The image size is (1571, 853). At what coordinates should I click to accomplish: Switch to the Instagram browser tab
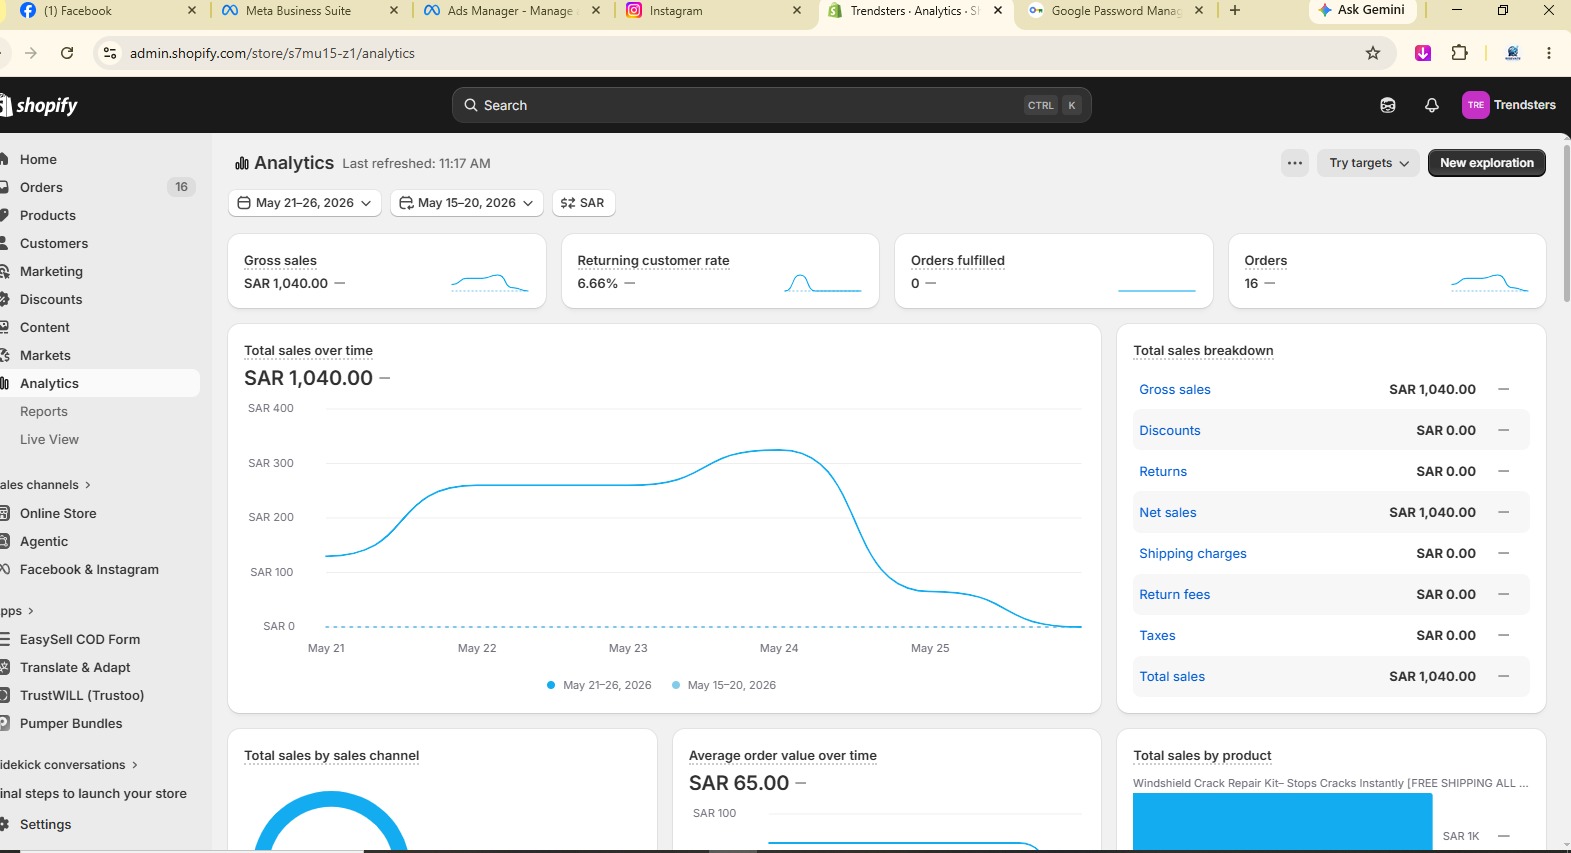click(x=714, y=11)
